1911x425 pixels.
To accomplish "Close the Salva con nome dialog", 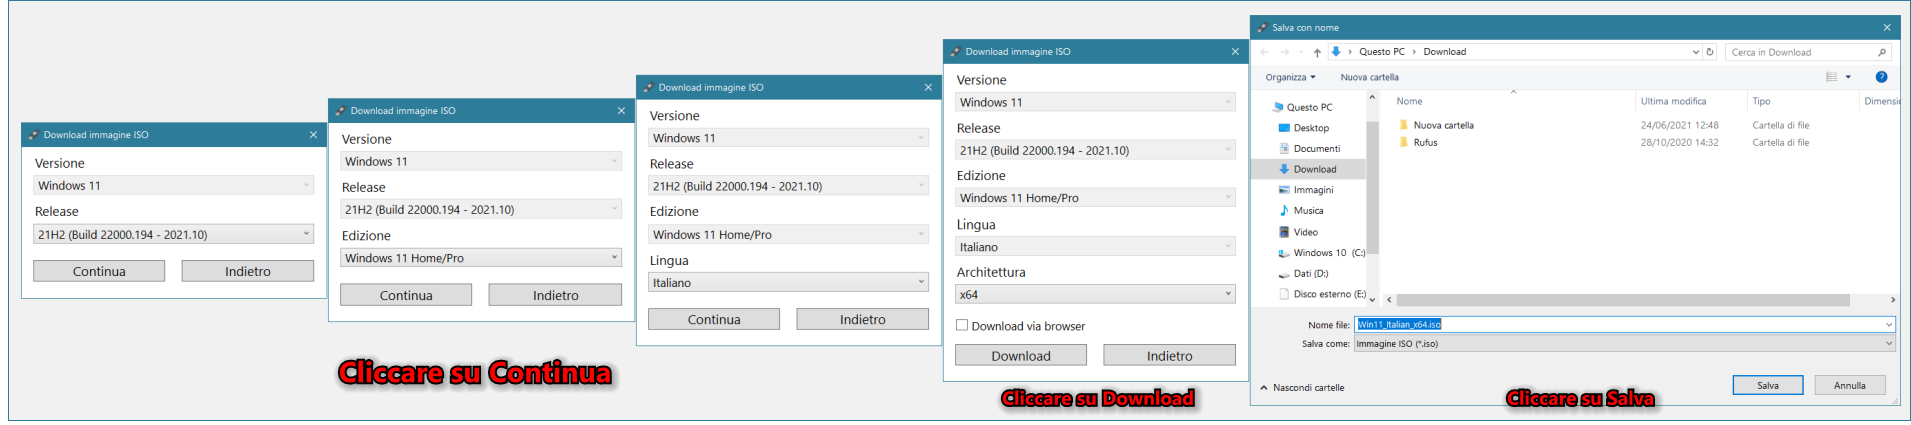I will point(1887,27).
